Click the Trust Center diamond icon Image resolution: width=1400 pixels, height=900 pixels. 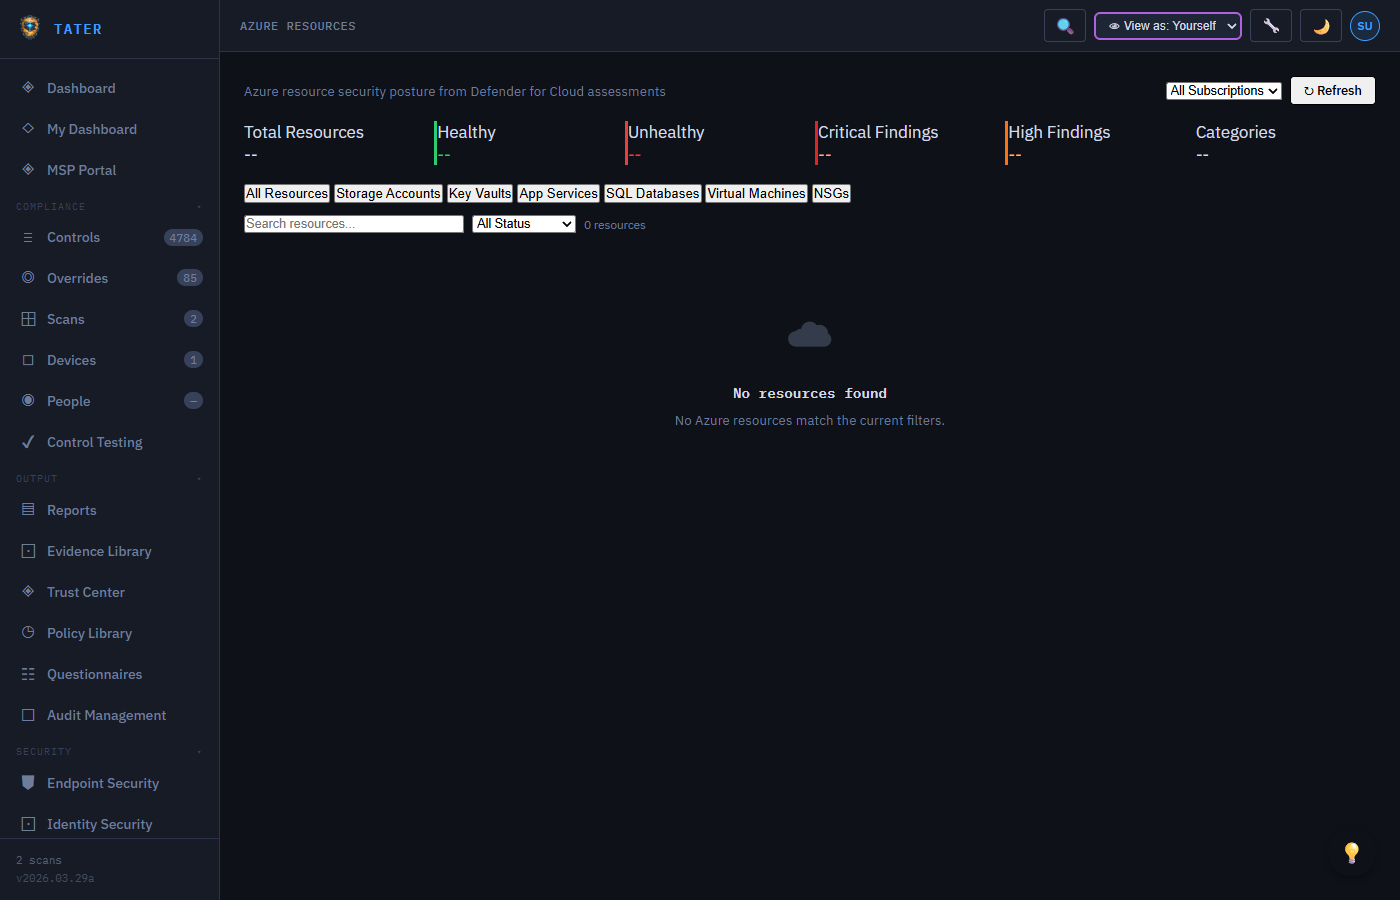point(28,592)
